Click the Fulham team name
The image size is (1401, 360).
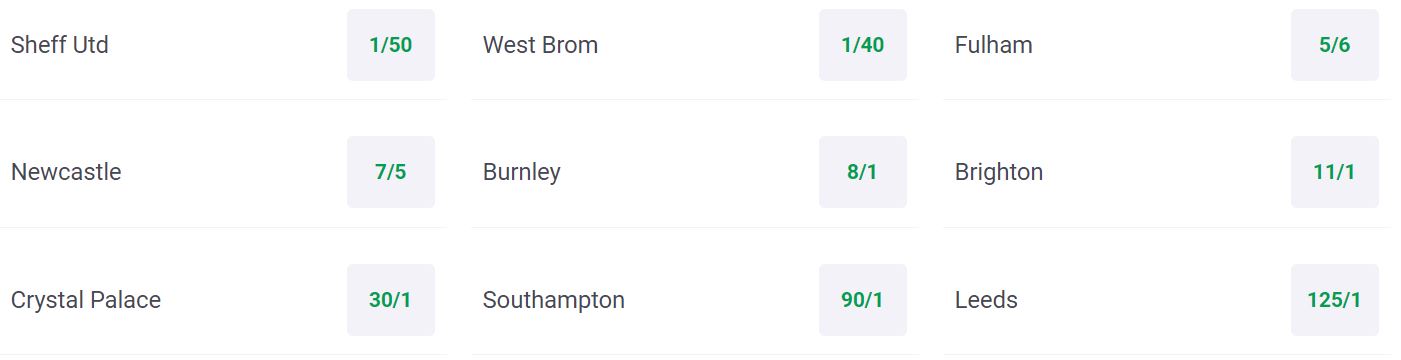click(x=994, y=45)
